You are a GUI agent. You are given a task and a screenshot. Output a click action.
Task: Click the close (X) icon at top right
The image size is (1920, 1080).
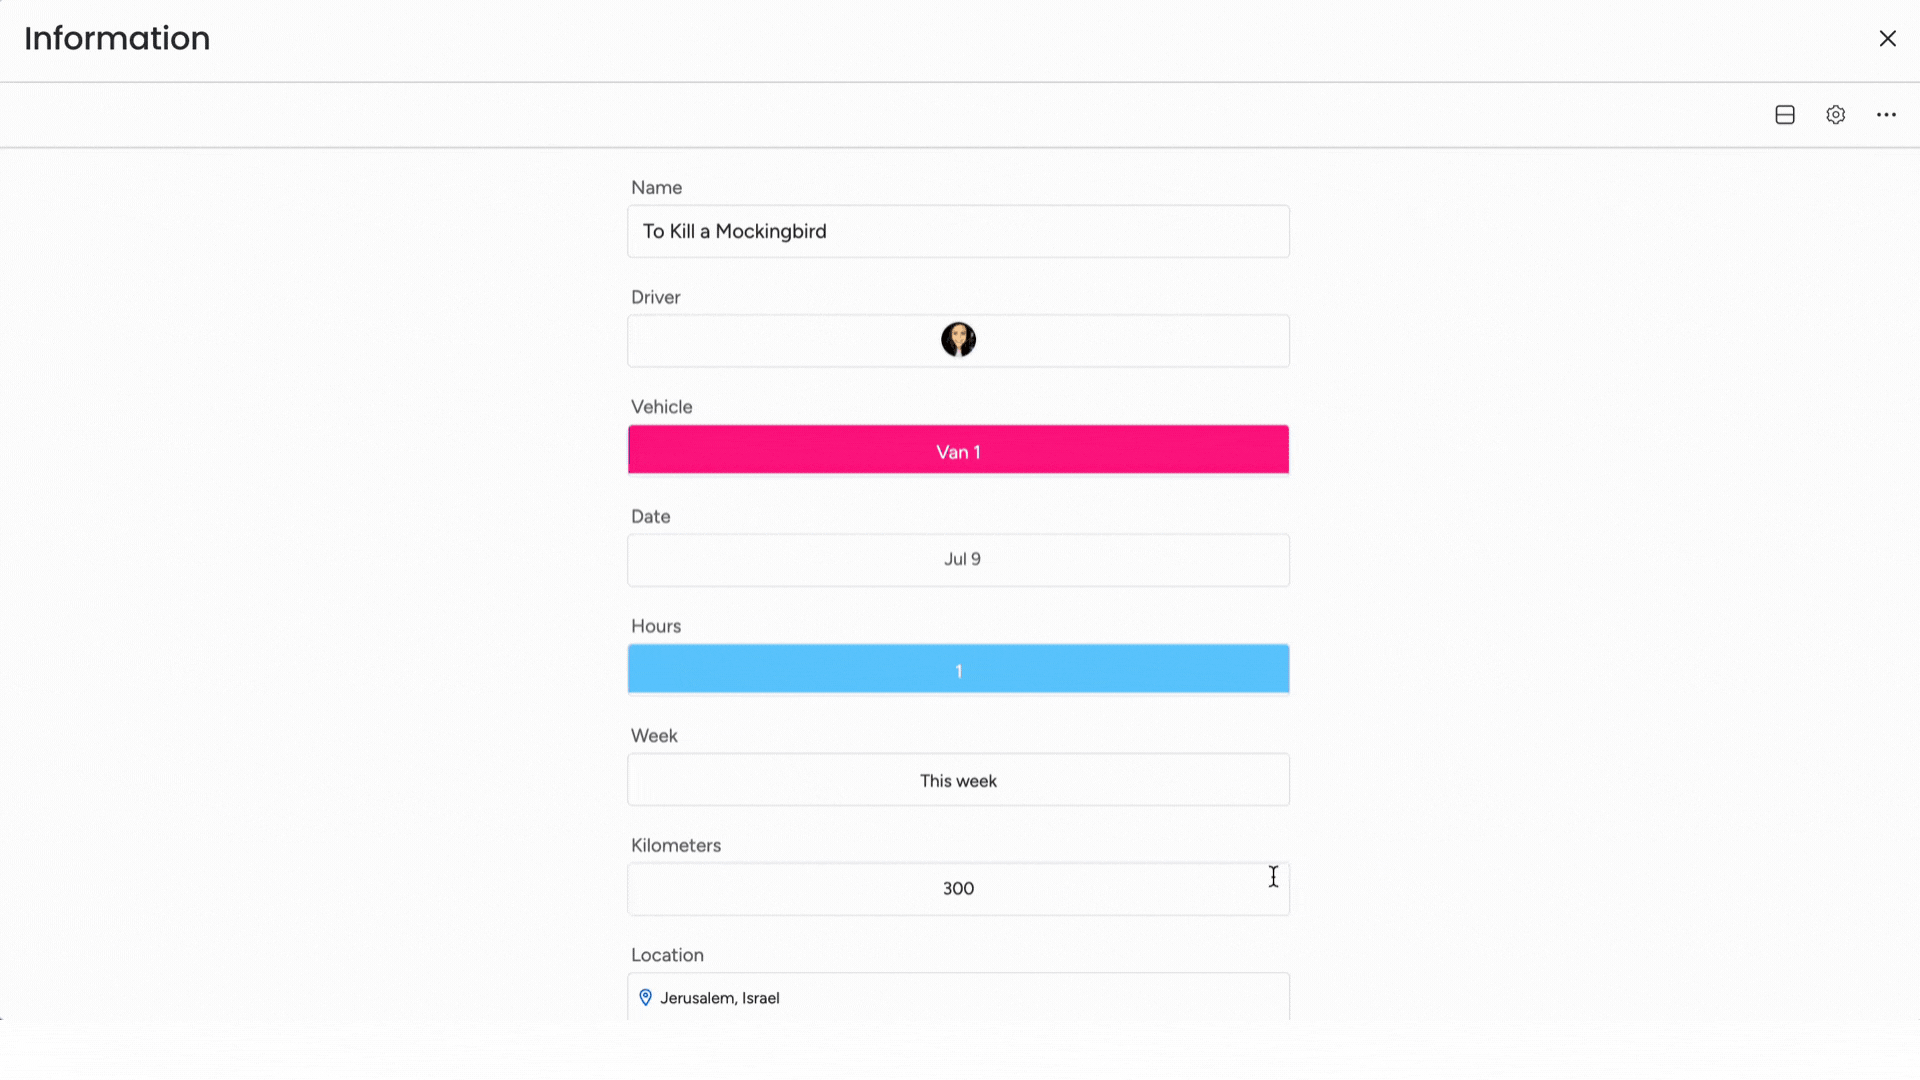point(1888,38)
